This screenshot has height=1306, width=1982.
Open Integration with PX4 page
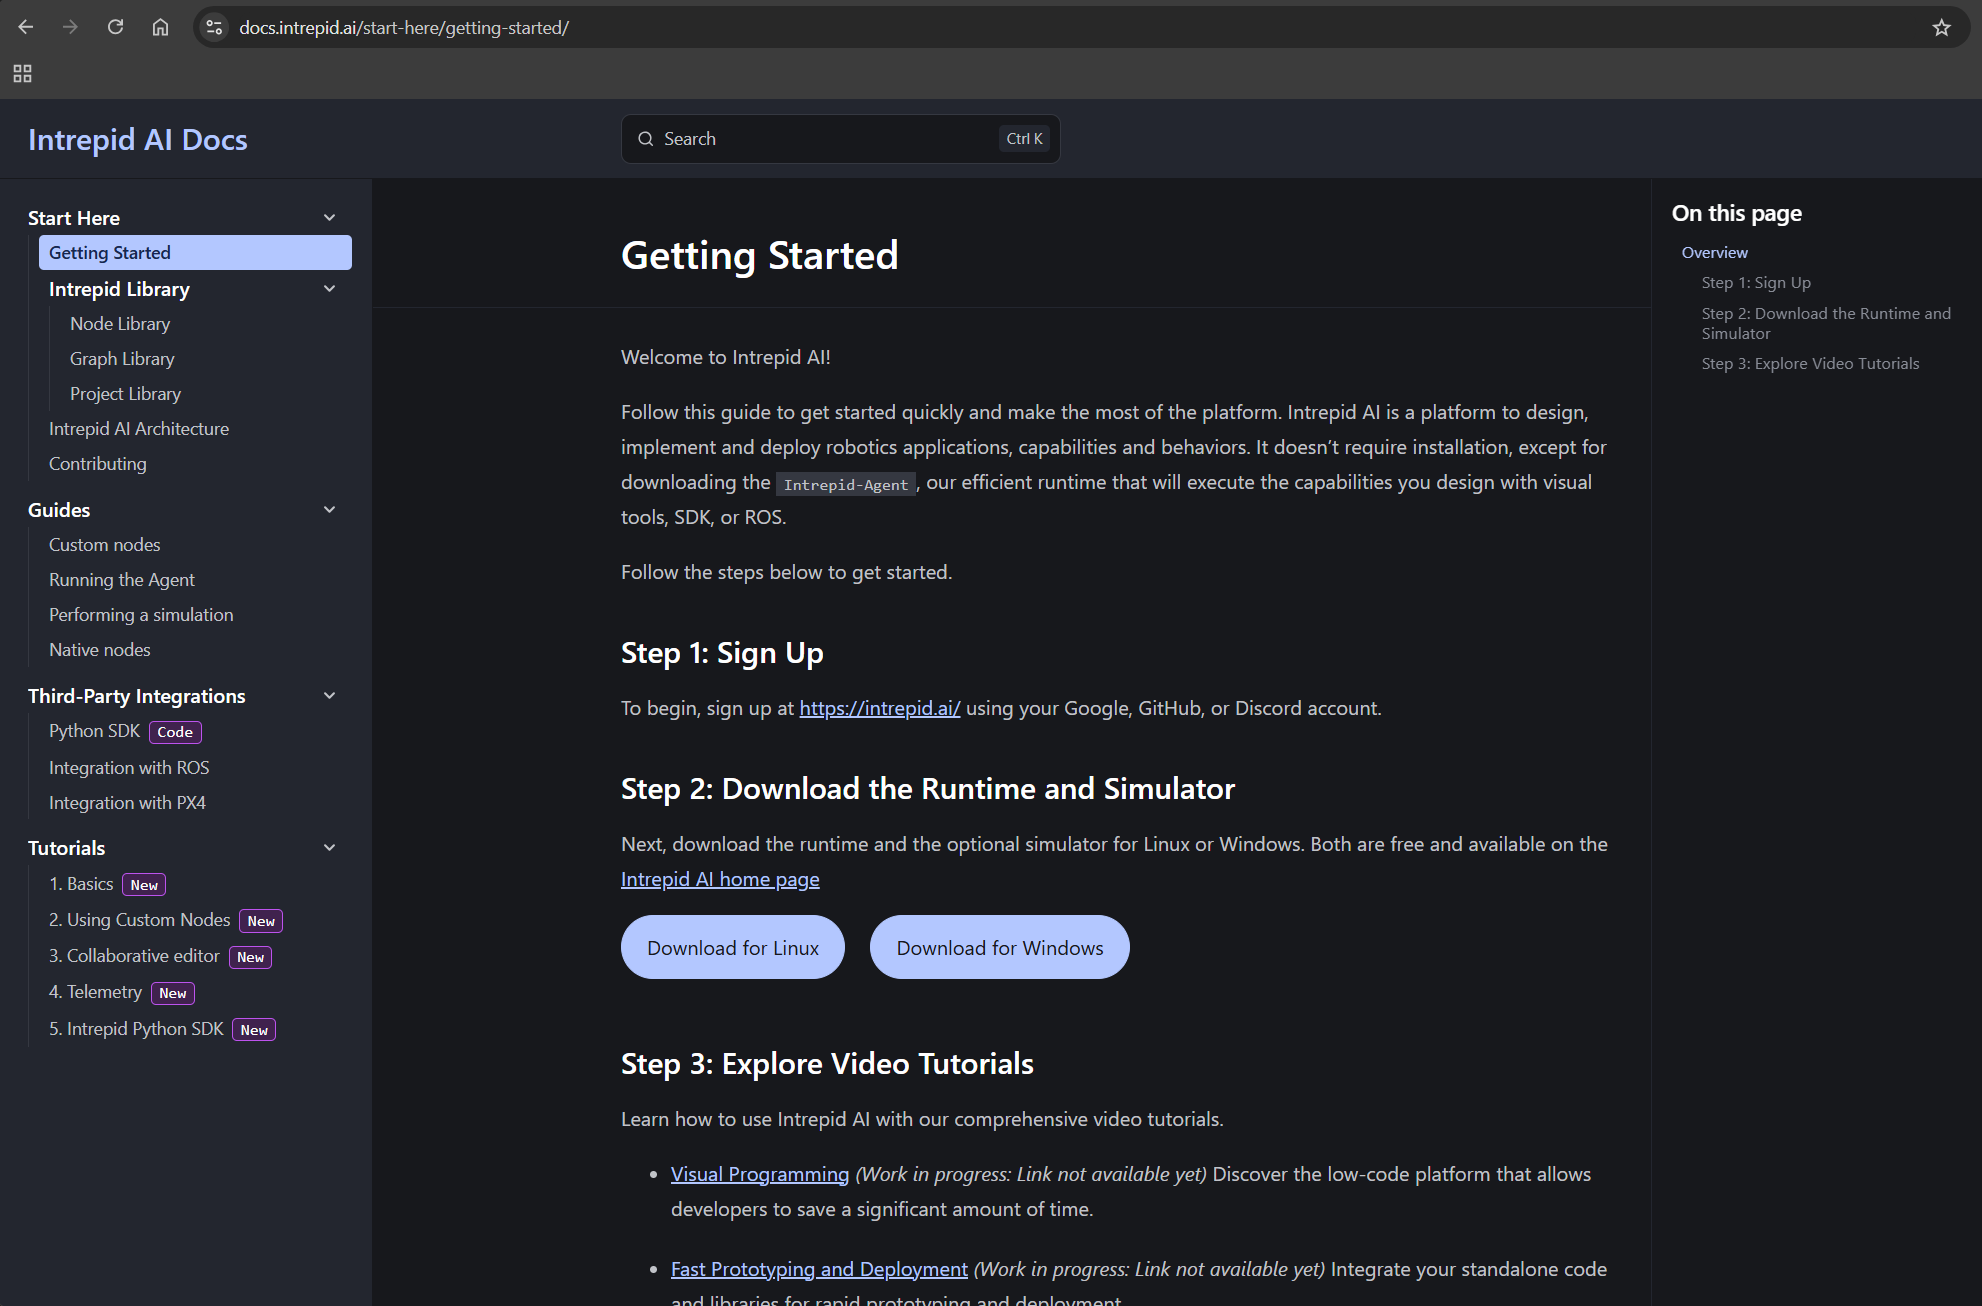127,802
